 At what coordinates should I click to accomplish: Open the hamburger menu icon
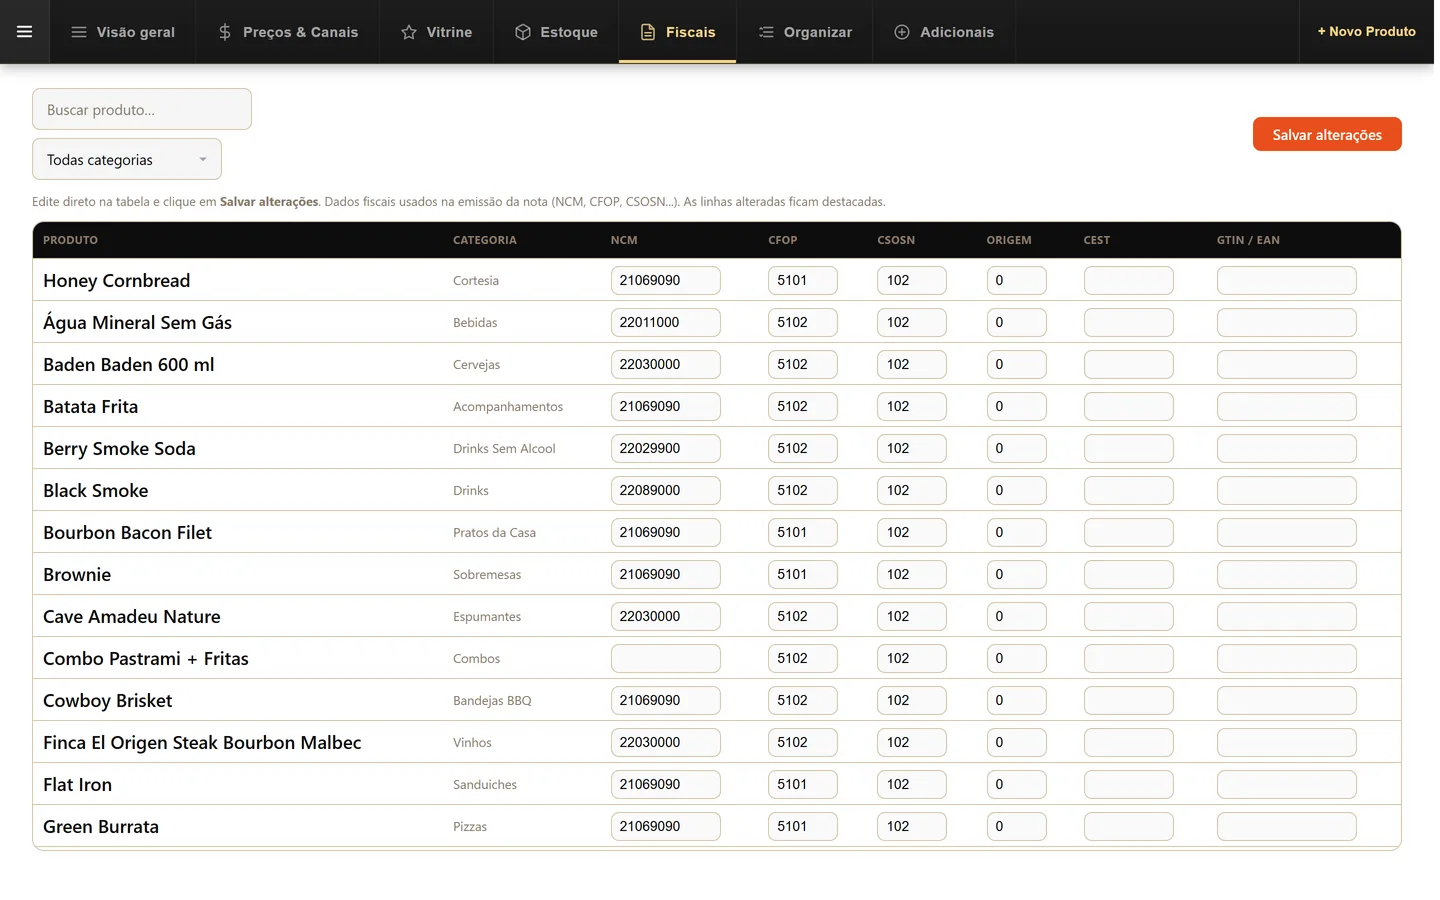[24, 32]
